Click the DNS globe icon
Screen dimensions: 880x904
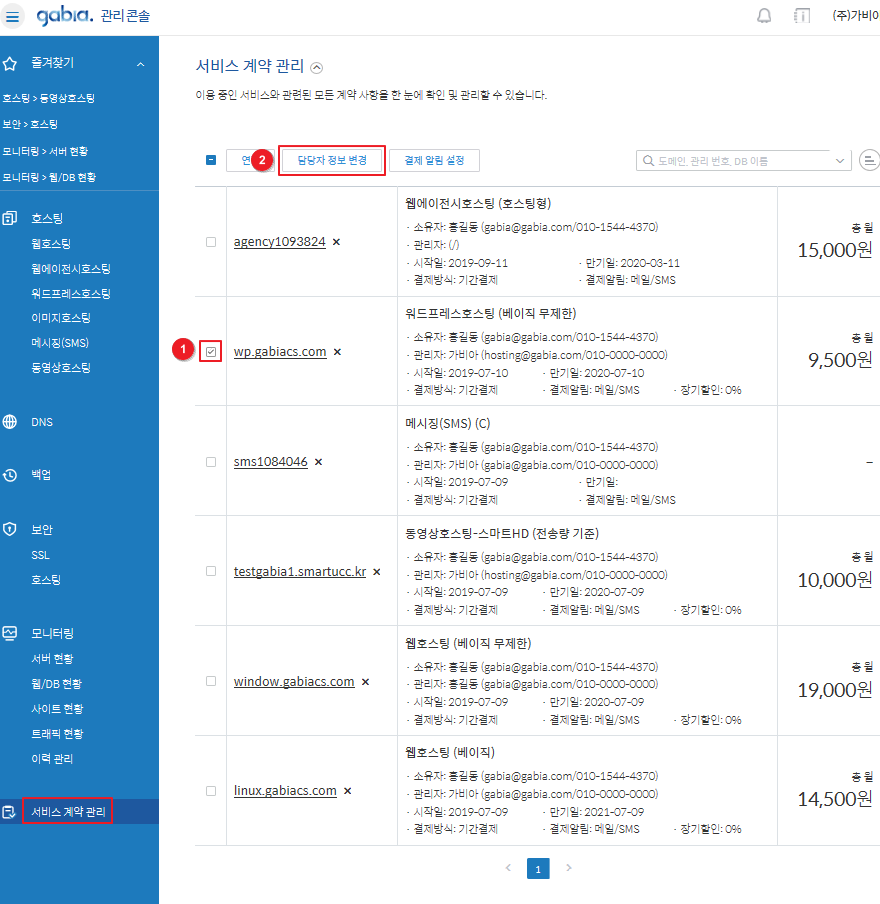pos(10,422)
